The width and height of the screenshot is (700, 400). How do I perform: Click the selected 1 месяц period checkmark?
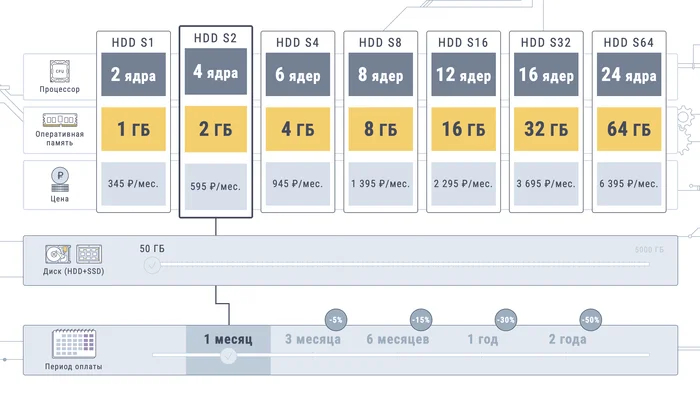point(227,357)
